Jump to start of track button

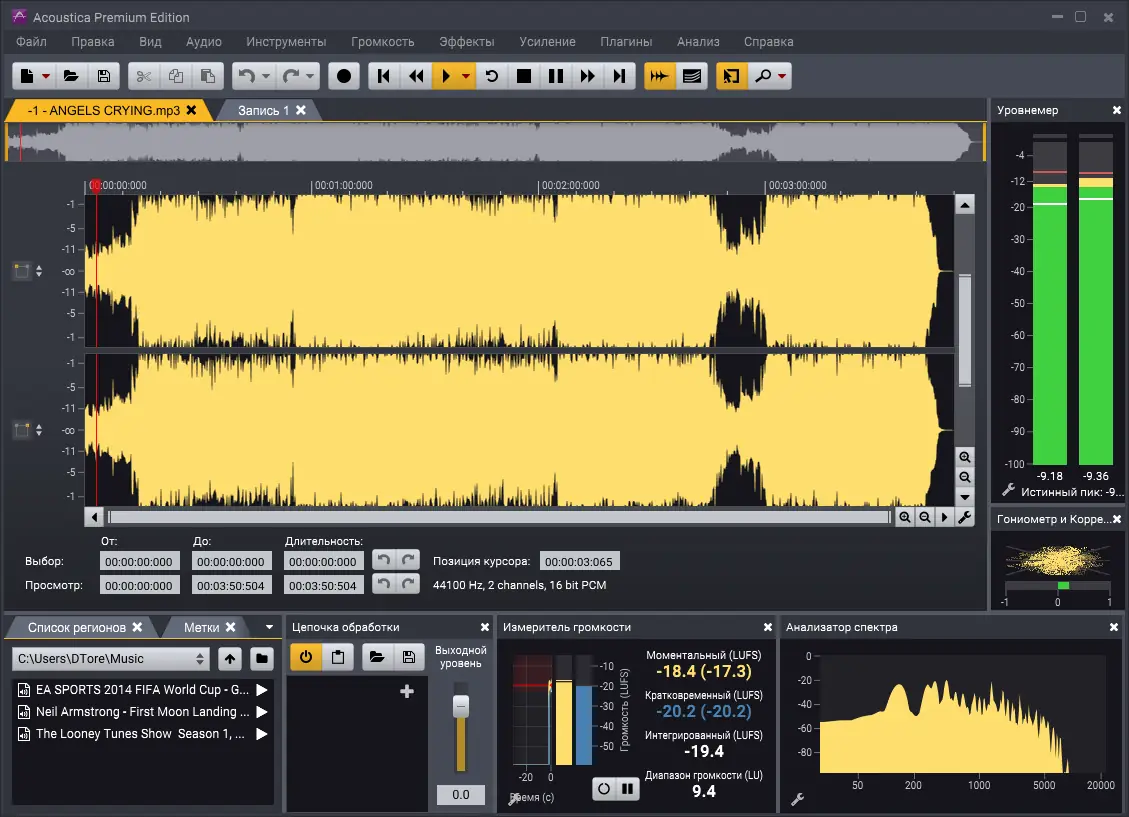(x=384, y=76)
